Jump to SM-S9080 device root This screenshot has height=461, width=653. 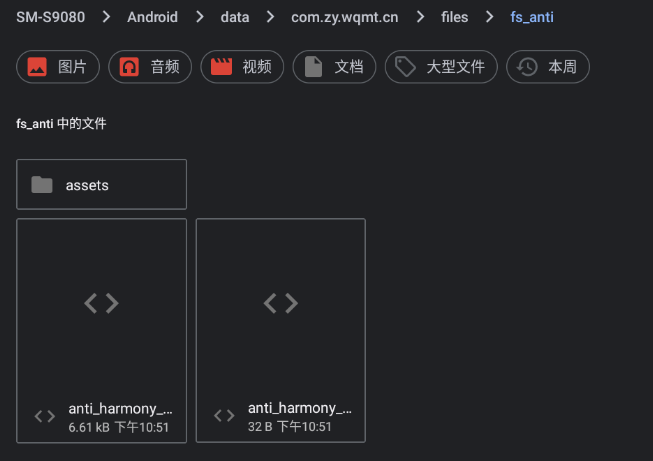(50, 17)
